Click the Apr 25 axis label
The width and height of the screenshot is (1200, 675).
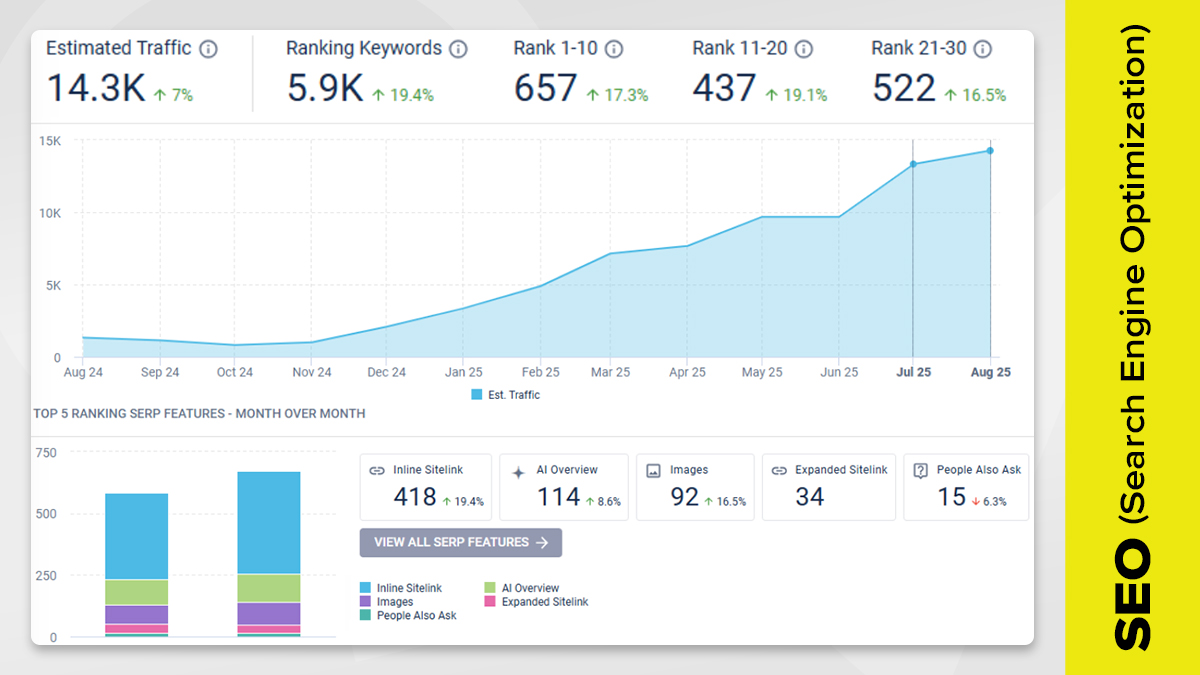point(687,372)
